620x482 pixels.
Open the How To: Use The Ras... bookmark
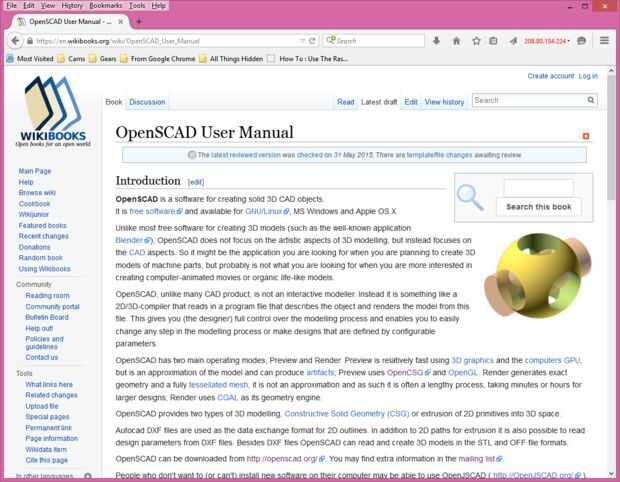coord(308,59)
